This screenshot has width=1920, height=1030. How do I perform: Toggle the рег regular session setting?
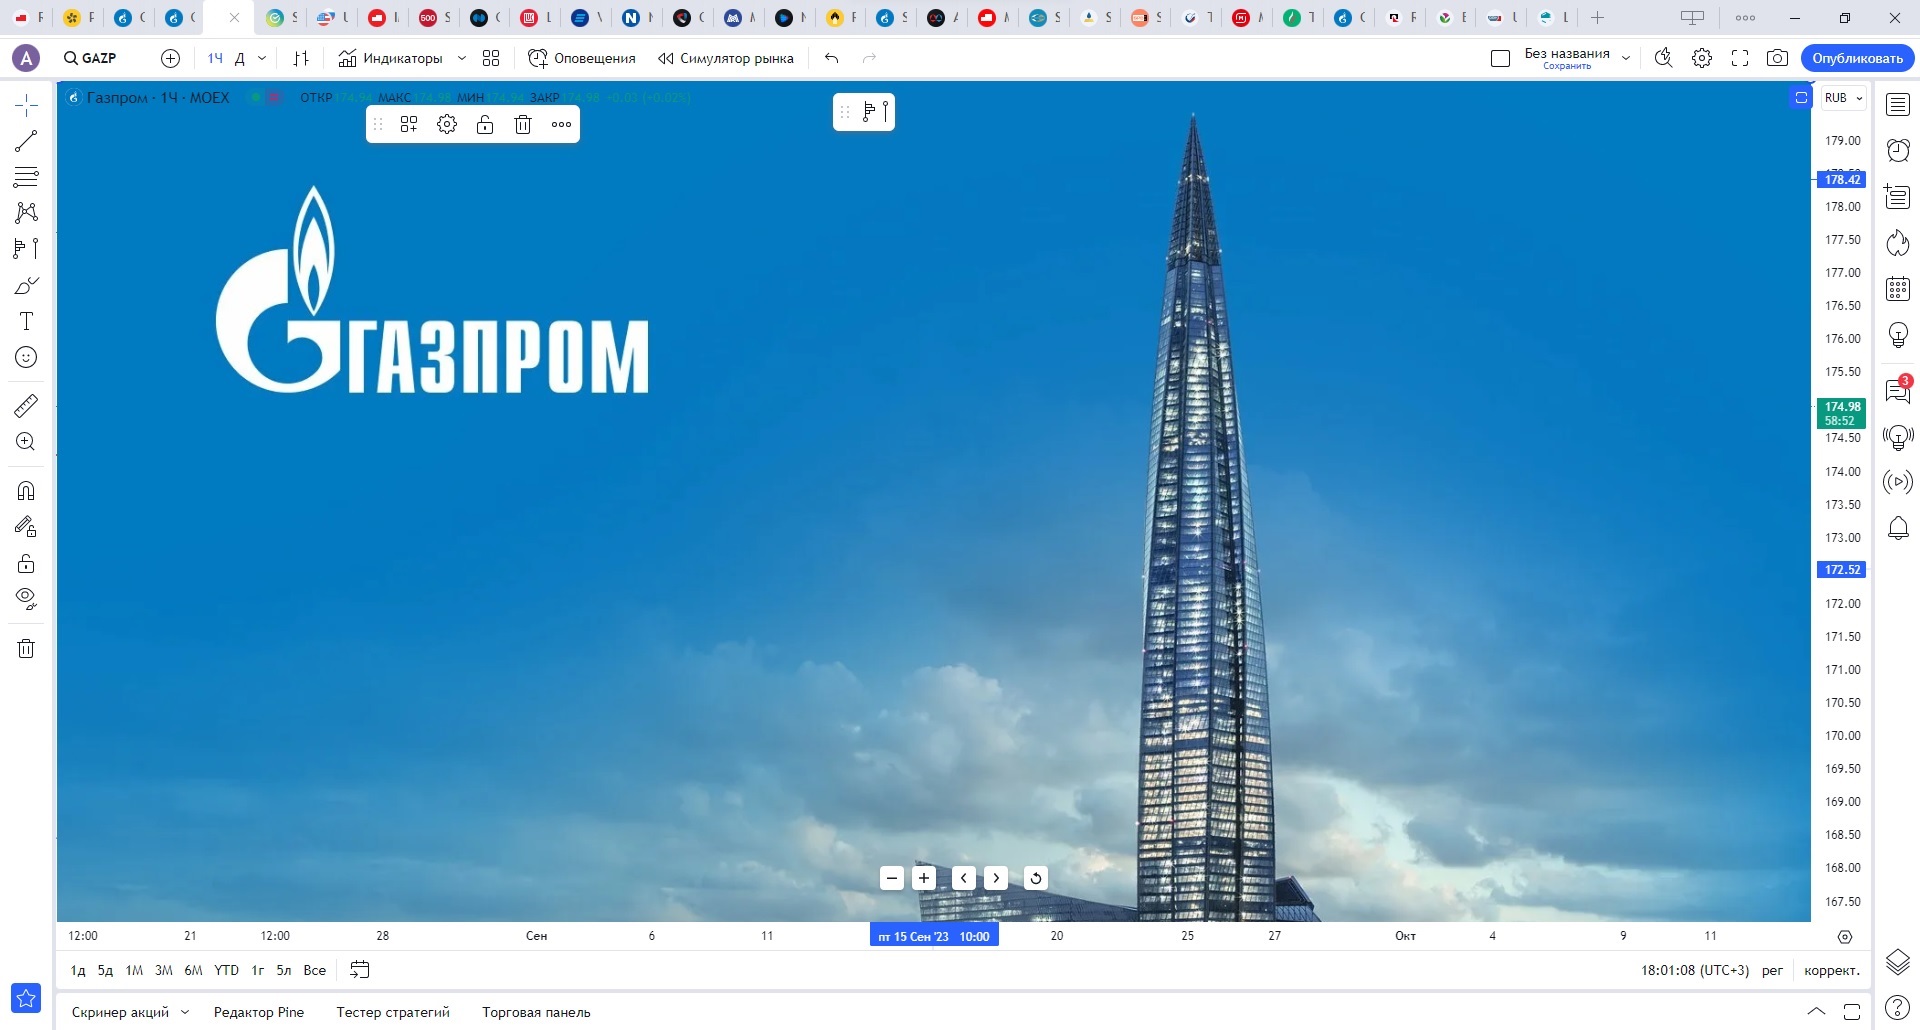[x=1773, y=970]
